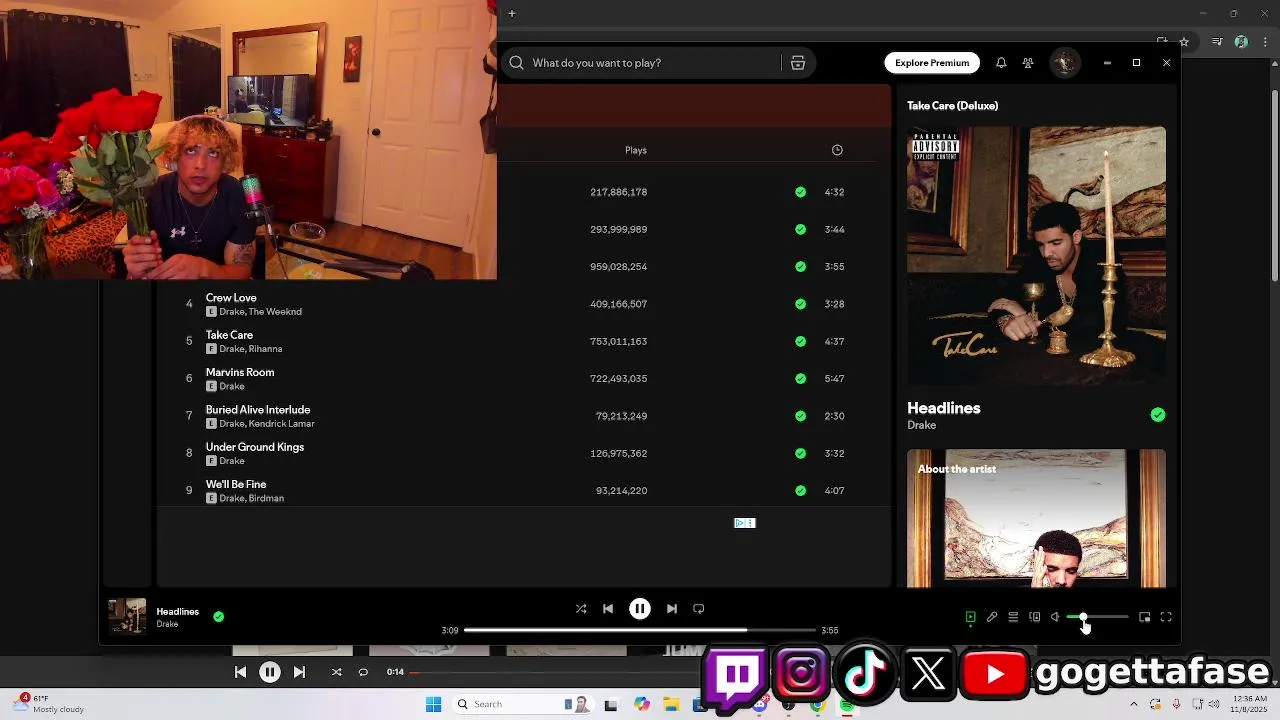Toggle green saved check beside Headlines in right panel
Image resolution: width=1280 pixels, height=720 pixels.
coord(1158,415)
